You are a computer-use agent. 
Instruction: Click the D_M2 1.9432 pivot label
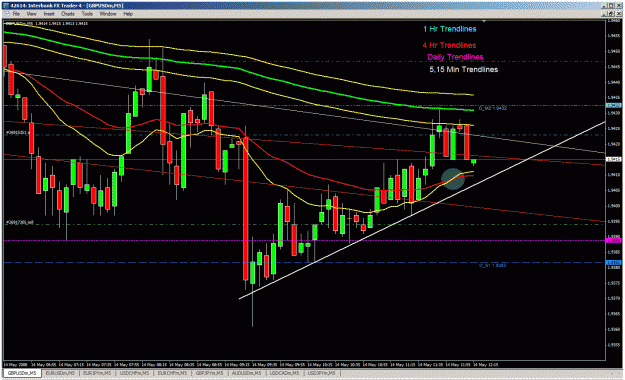coord(493,108)
